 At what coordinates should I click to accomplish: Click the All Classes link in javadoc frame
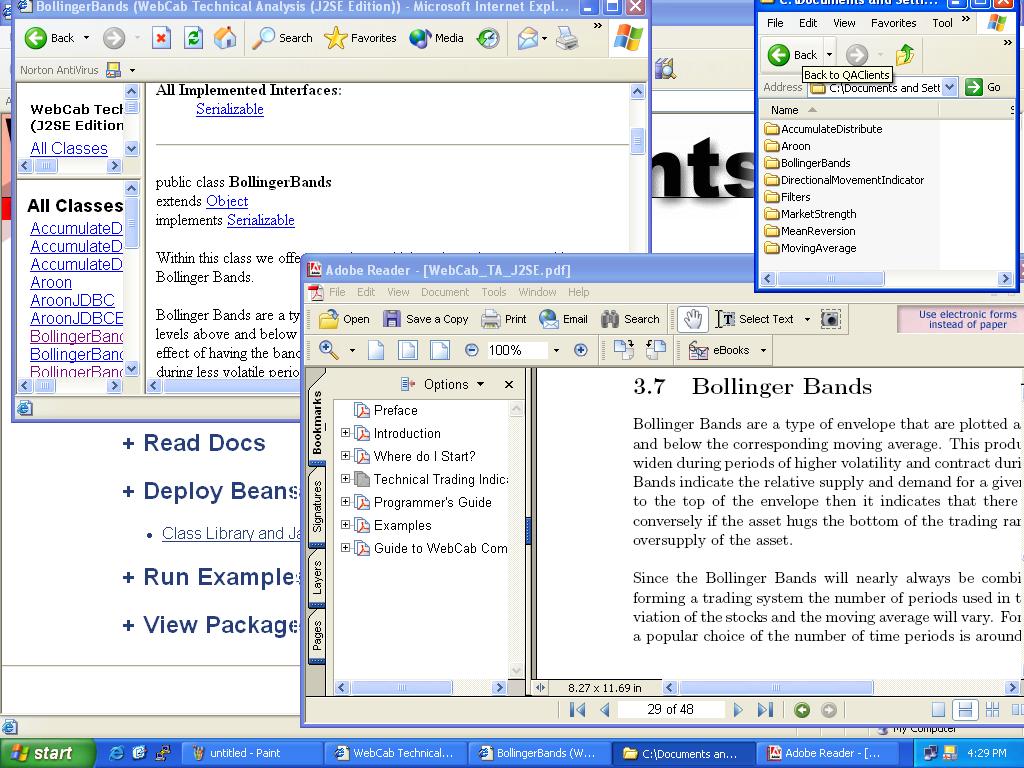click(69, 148)
